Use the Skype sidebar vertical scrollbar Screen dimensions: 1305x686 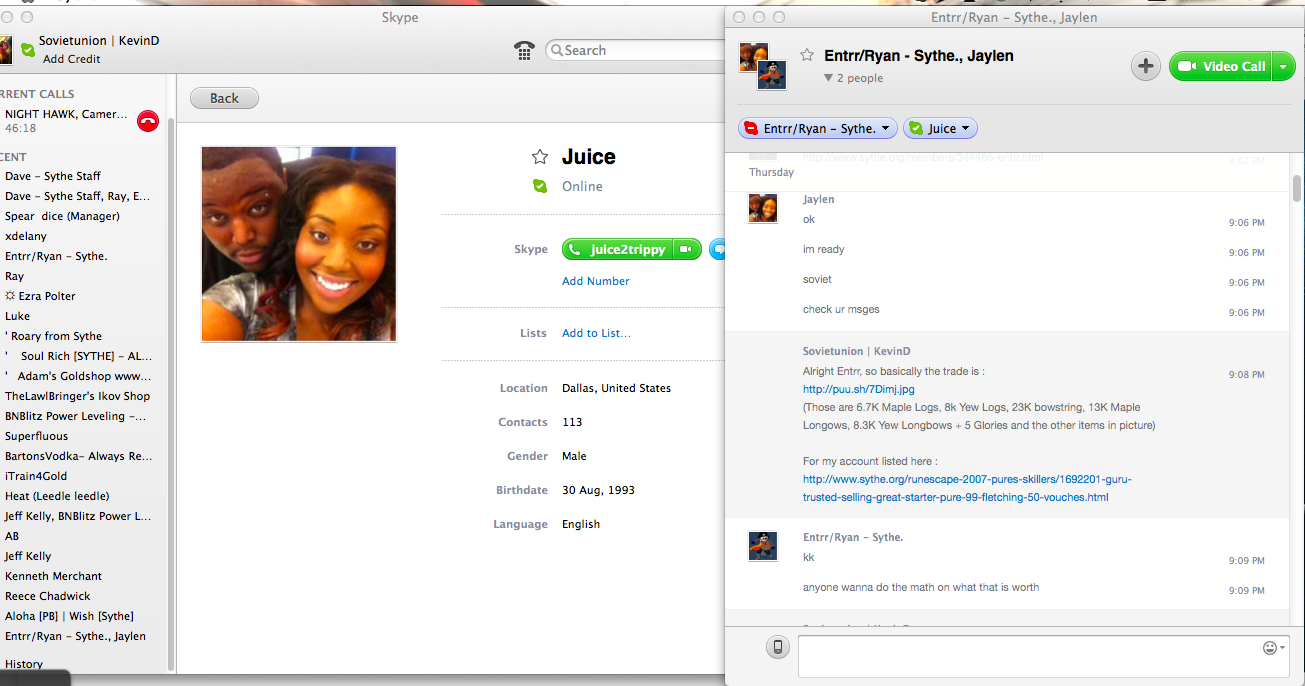click(171, 395)
